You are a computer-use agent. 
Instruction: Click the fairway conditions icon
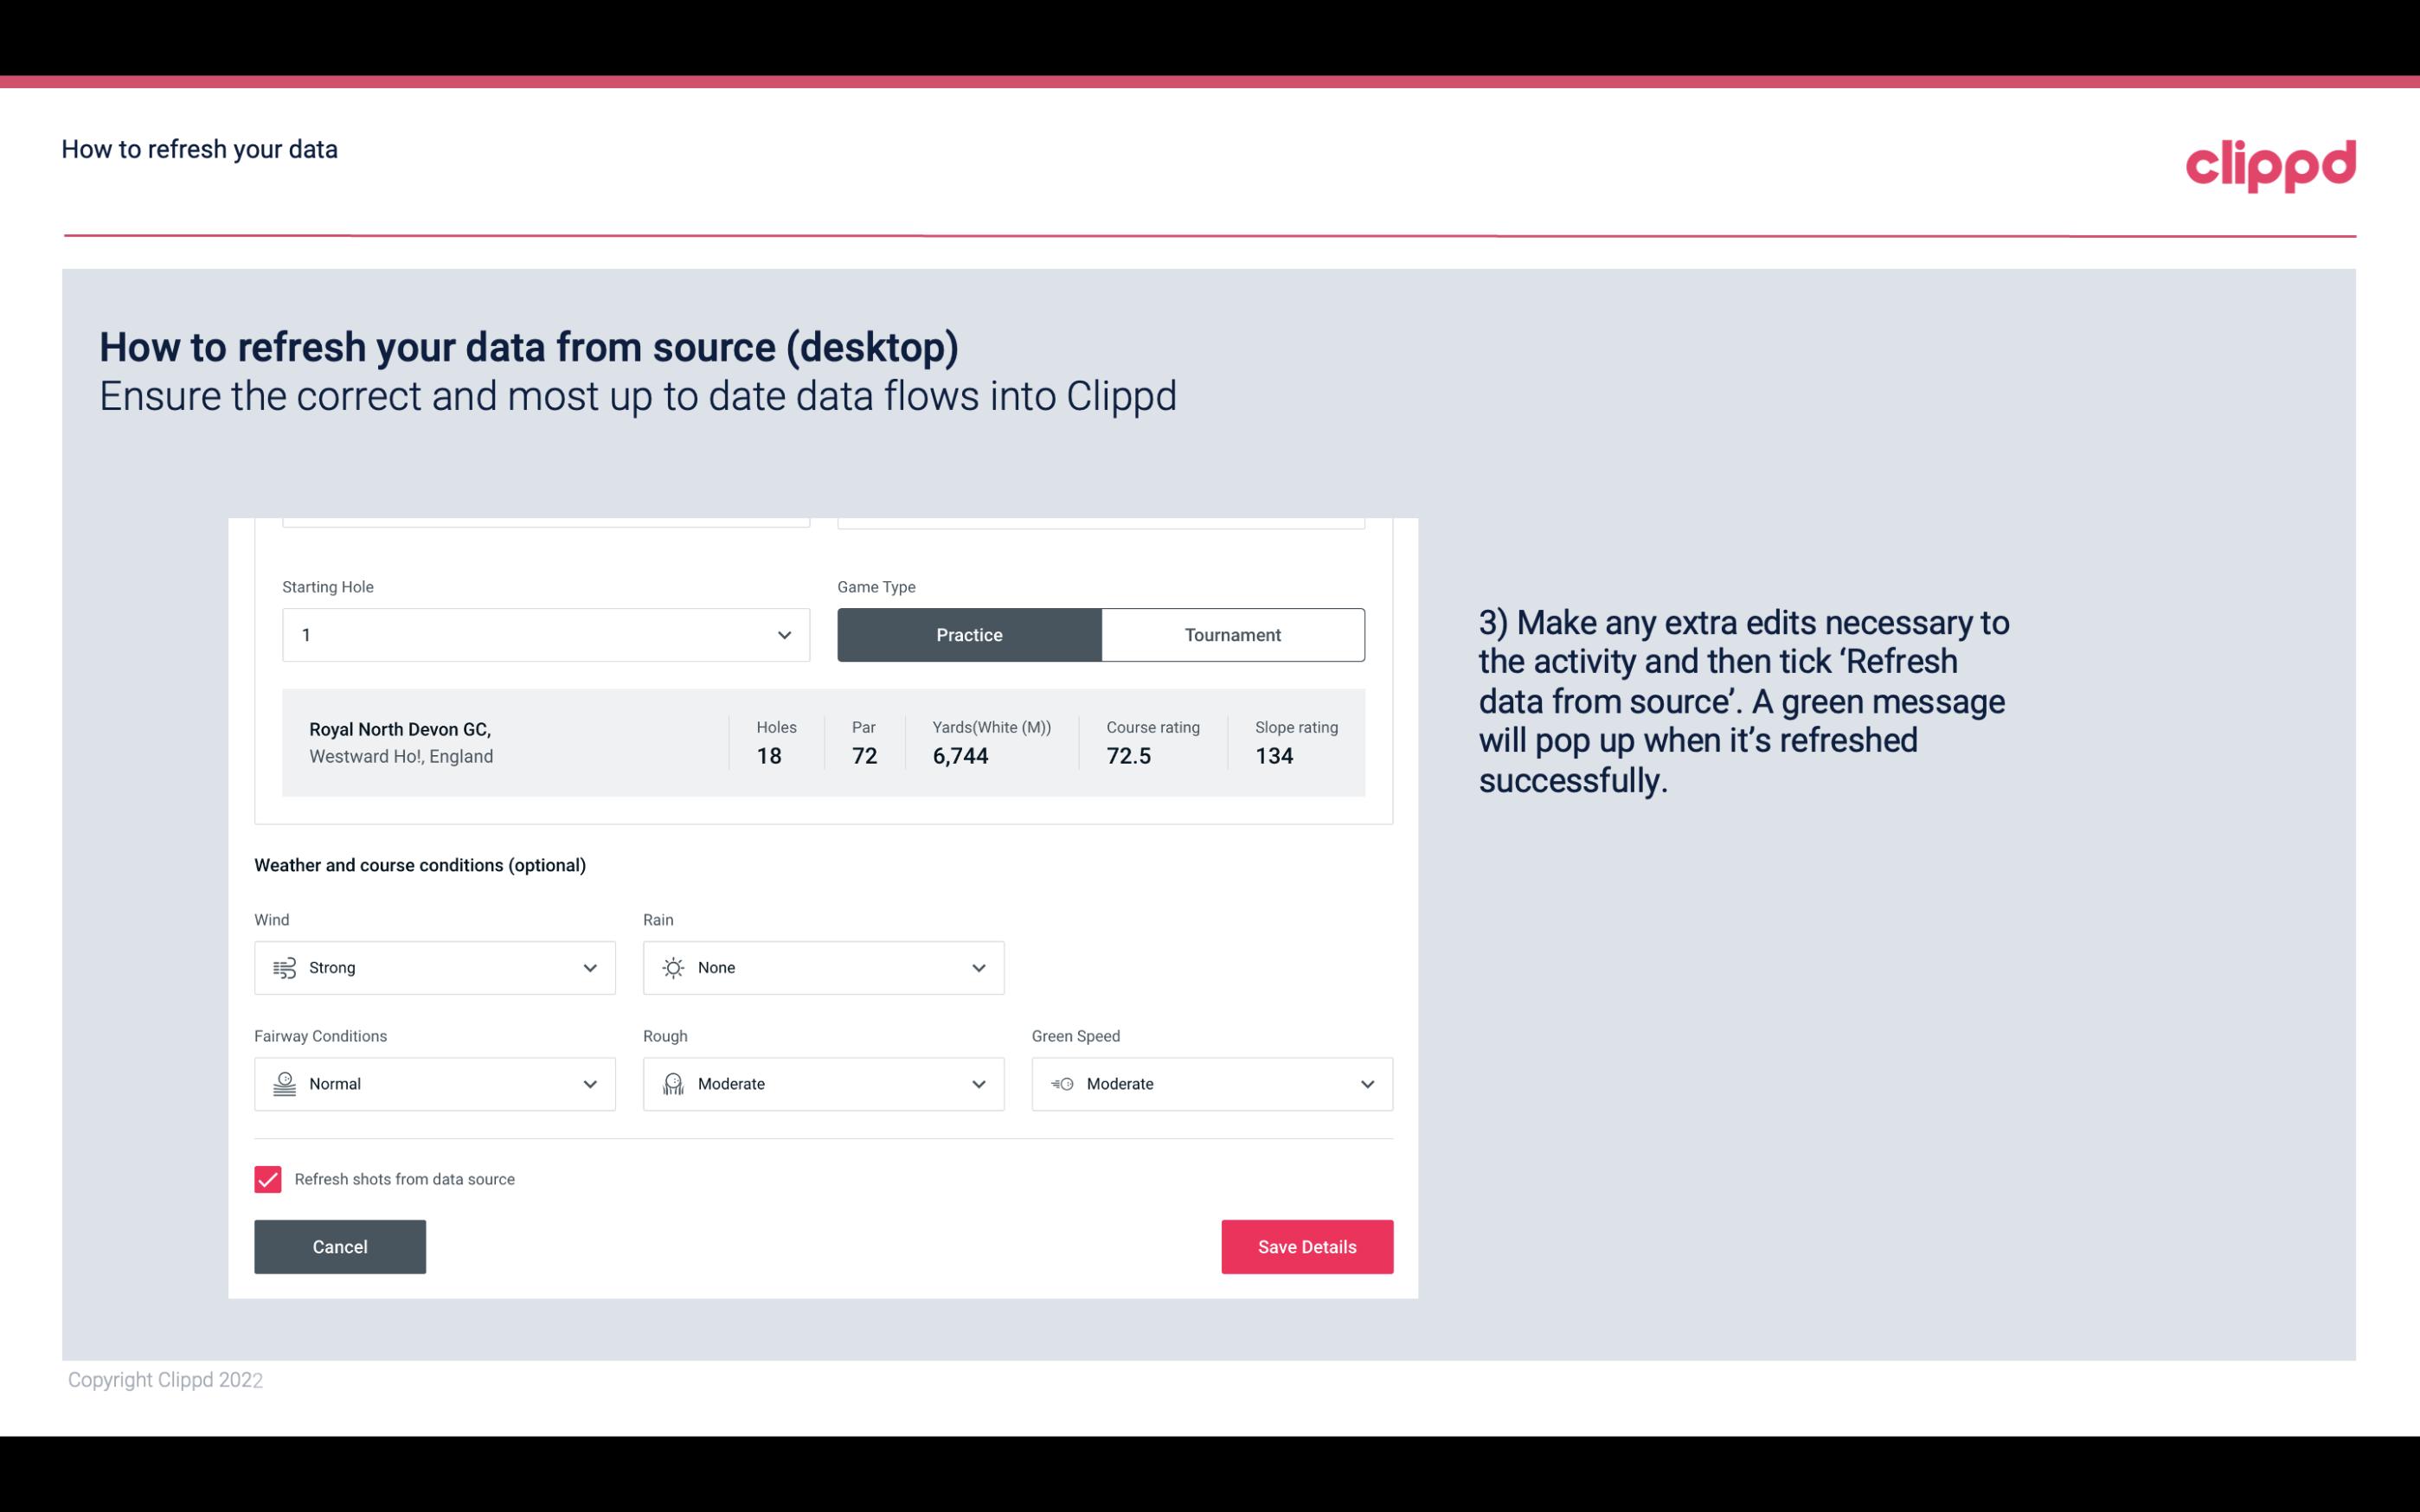pyautogui.click(x=282, y=1082)
